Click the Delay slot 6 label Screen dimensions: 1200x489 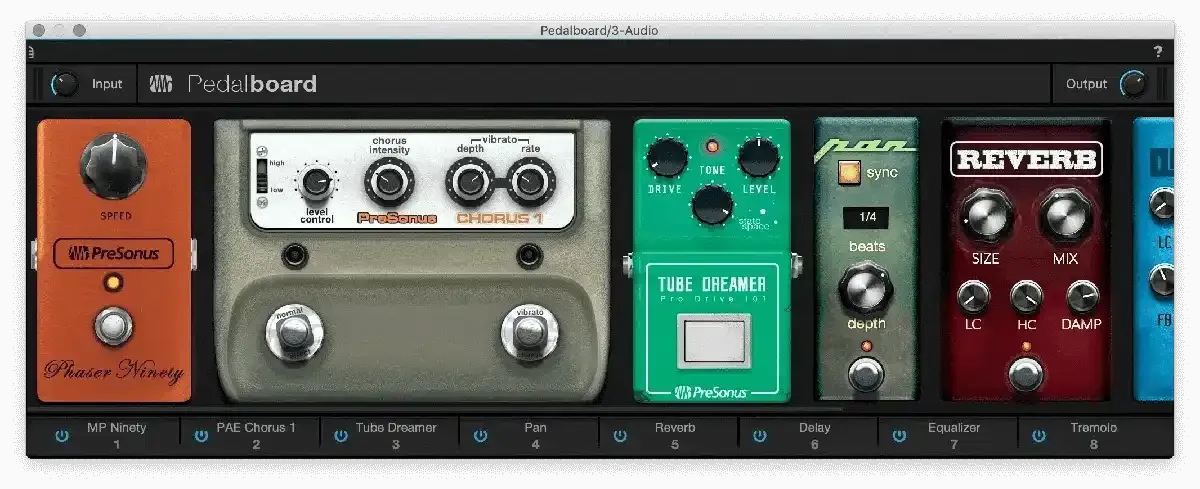(814, 435)
